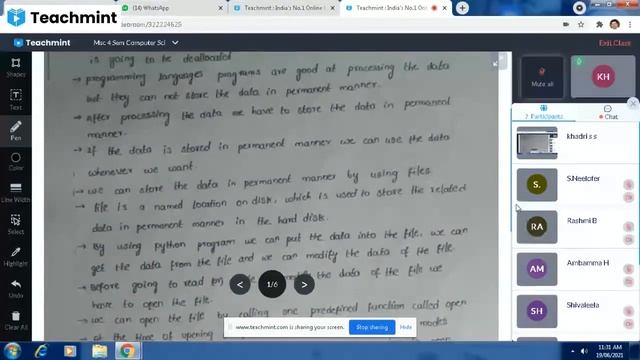Open Chrome extensions puzzle icon

coord(599,24)
